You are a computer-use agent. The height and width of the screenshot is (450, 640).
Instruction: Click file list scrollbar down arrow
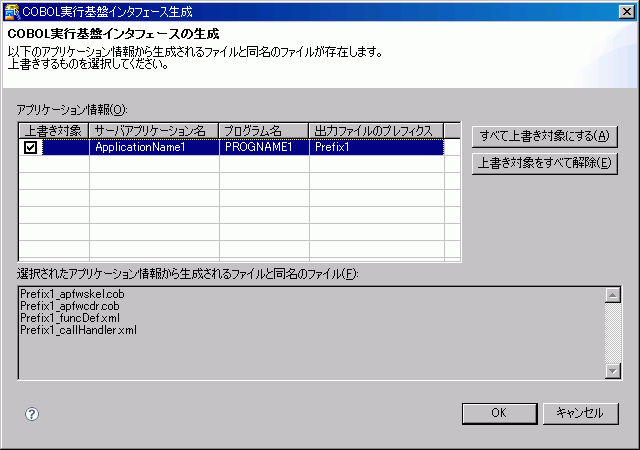tap(614, 371)
